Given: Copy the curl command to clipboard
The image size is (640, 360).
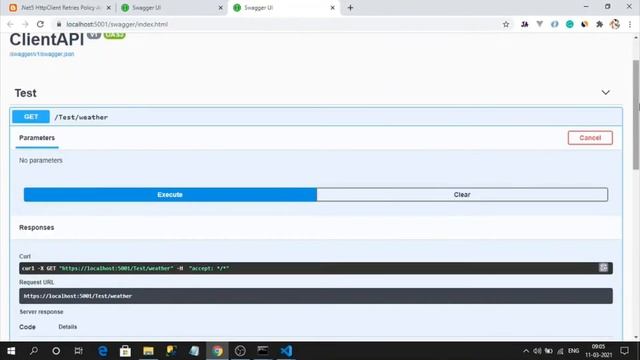Looking at the screenshot, I should 603,268.
